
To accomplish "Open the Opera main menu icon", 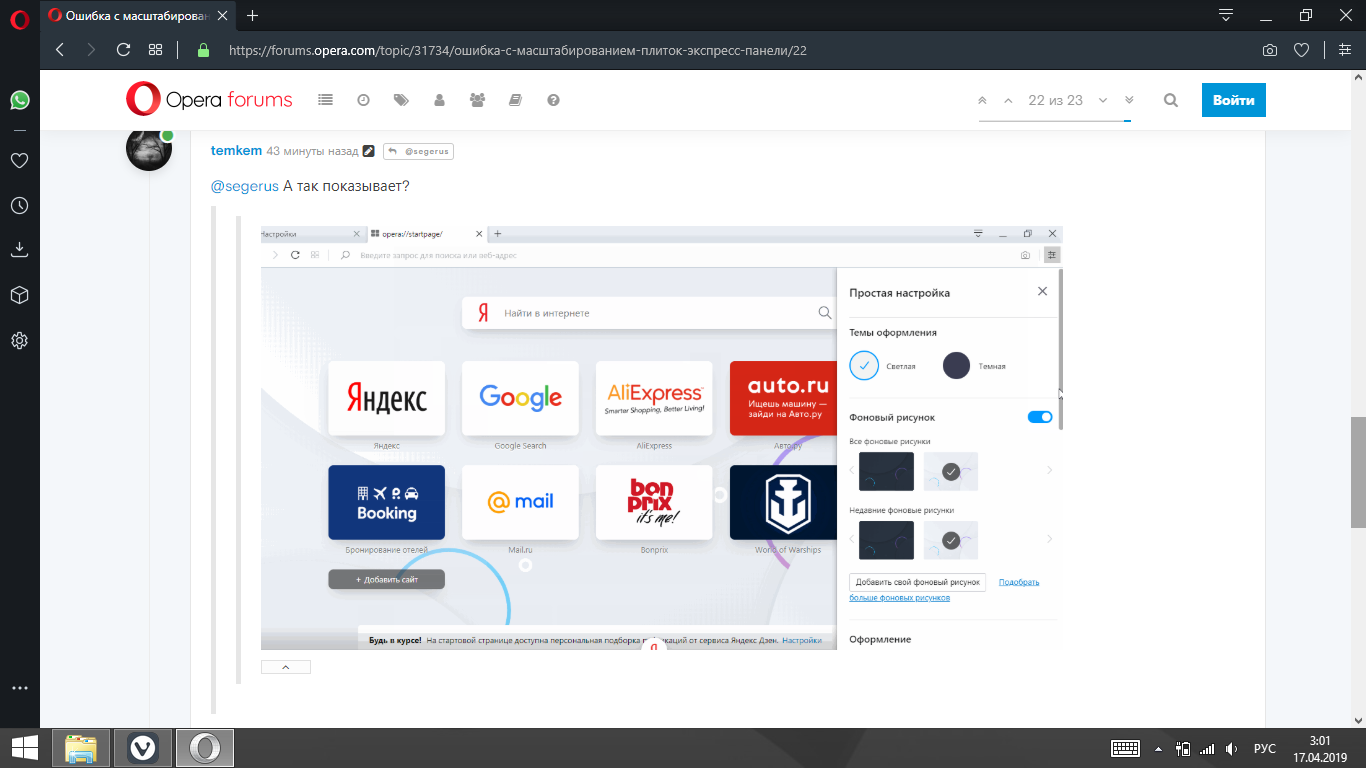I will [x=19, y=20].
